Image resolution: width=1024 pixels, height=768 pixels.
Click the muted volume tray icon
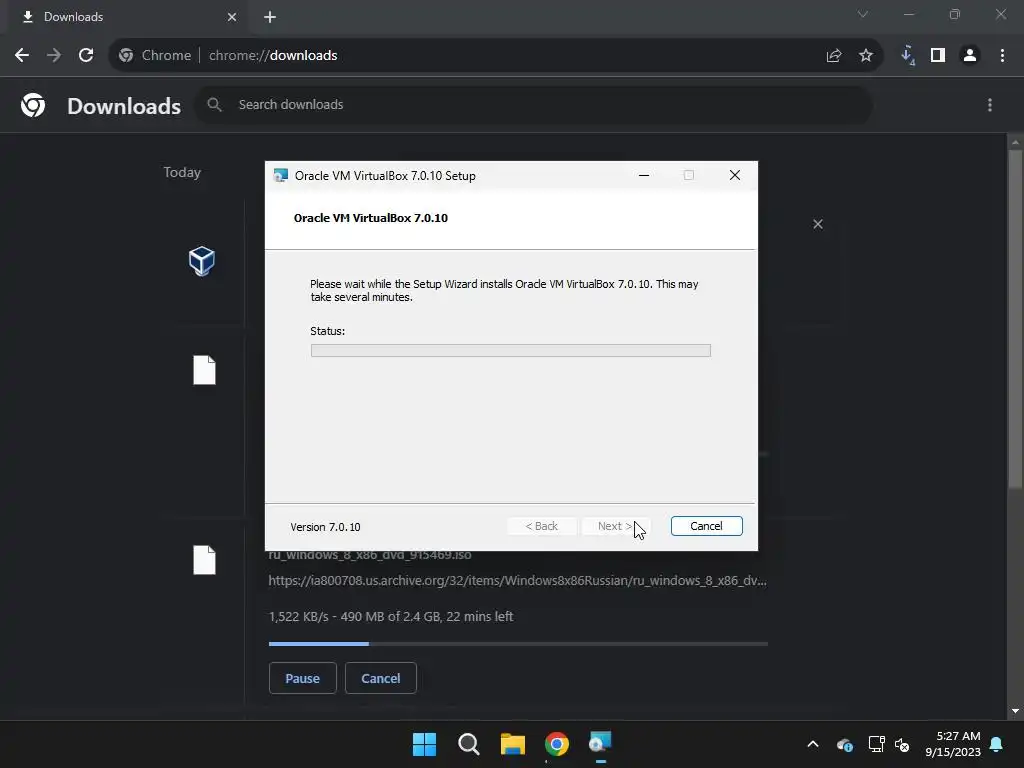click(902, 744)
